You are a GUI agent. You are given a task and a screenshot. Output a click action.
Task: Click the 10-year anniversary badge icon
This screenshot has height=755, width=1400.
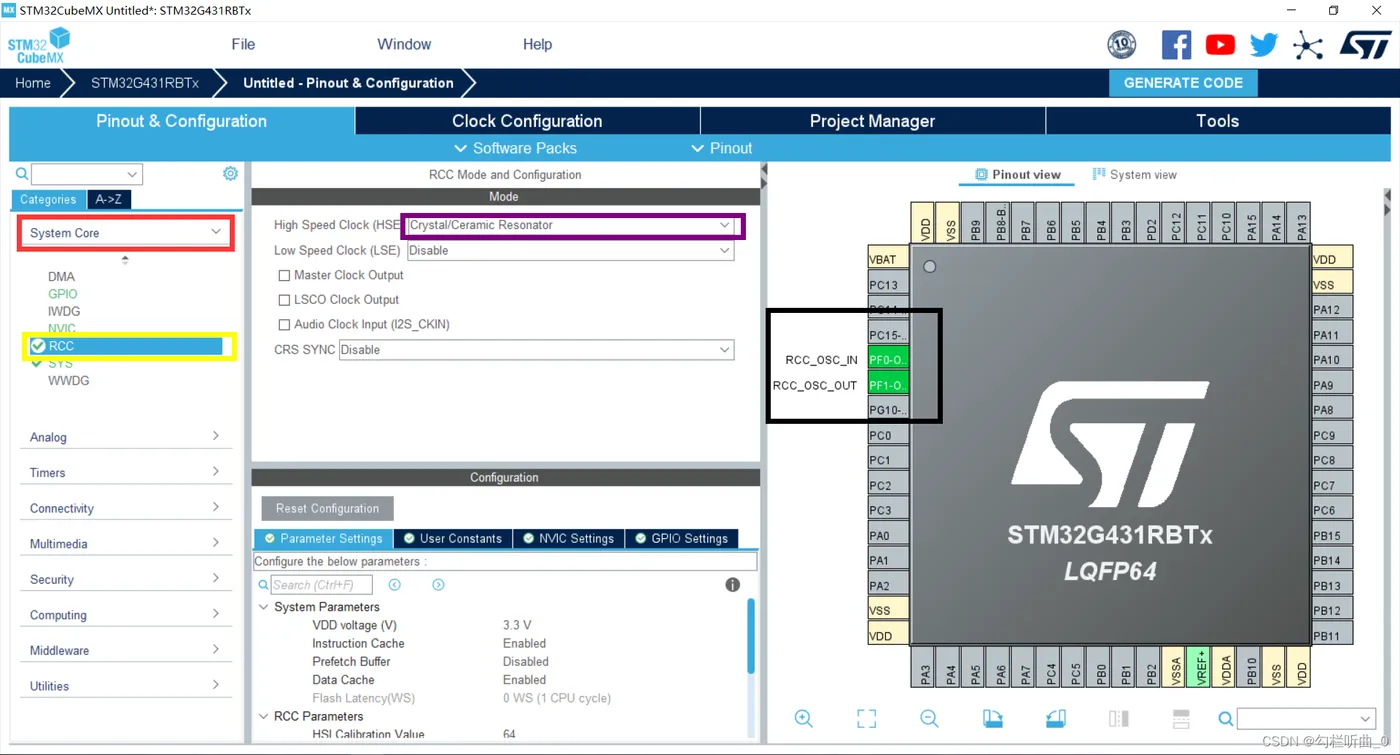pyautogui.click(x=1122, y=45)
